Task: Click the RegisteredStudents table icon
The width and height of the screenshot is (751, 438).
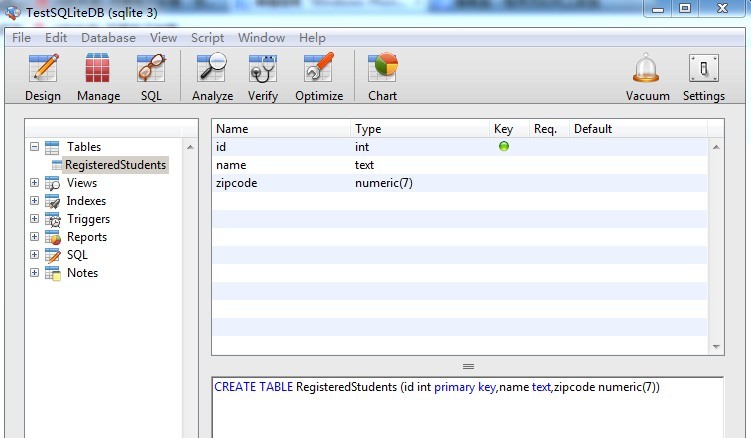Action: coord(57,165)
